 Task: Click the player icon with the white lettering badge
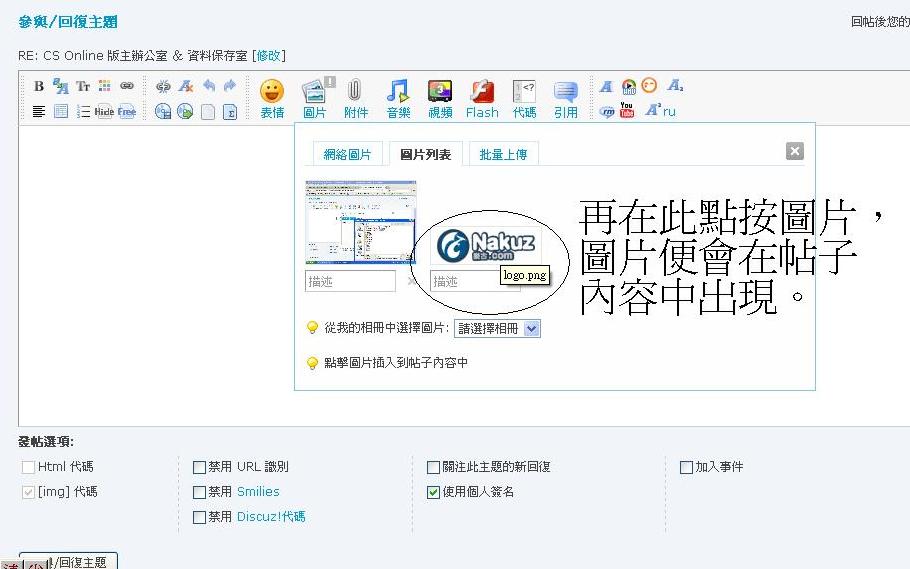click(x=629, y=87)
